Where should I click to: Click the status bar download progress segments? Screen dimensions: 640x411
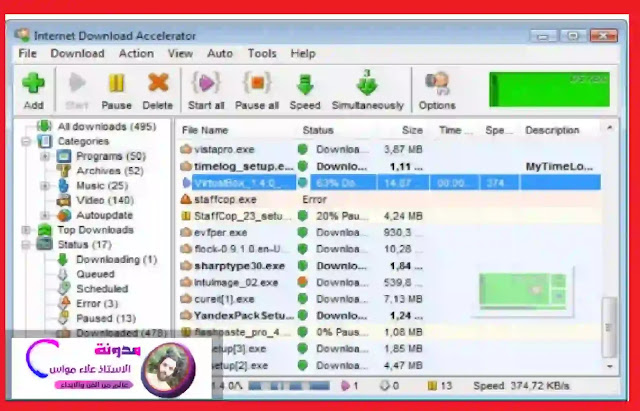289,386
